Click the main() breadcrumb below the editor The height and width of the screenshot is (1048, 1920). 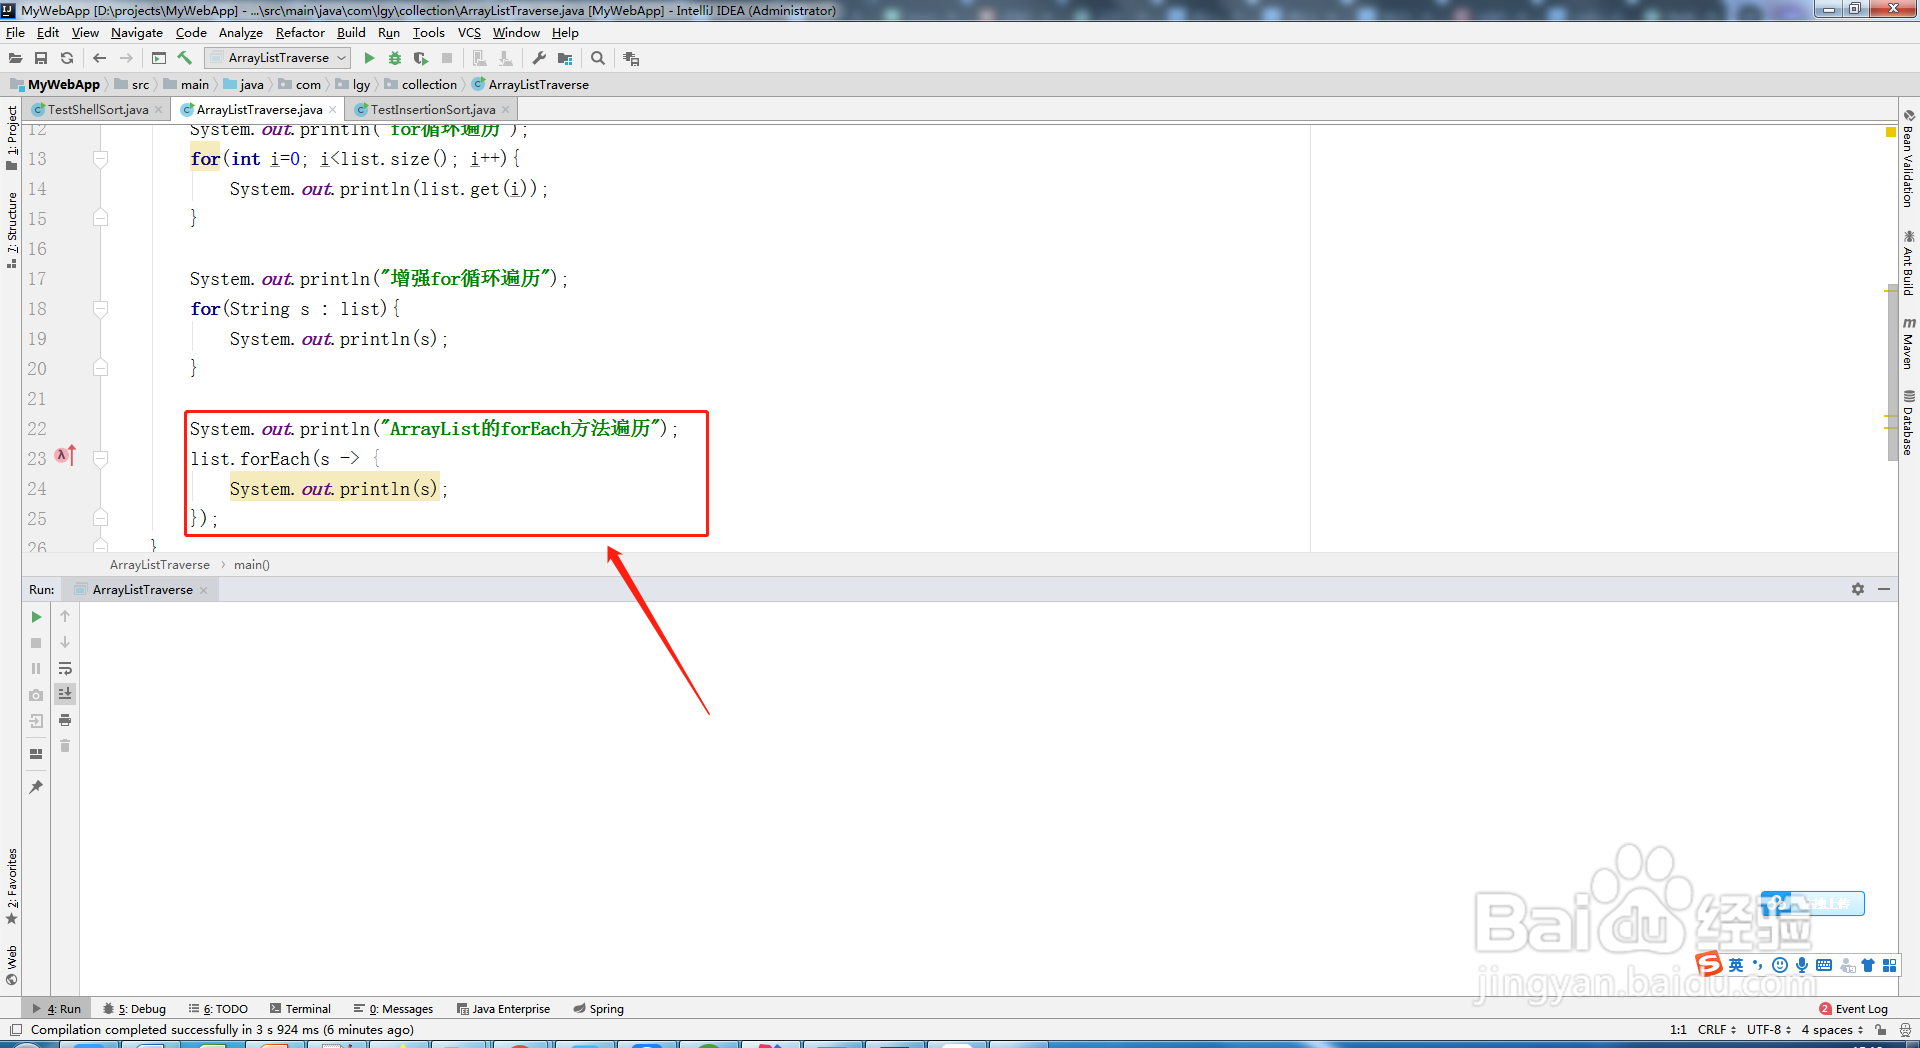coord(252,565)
